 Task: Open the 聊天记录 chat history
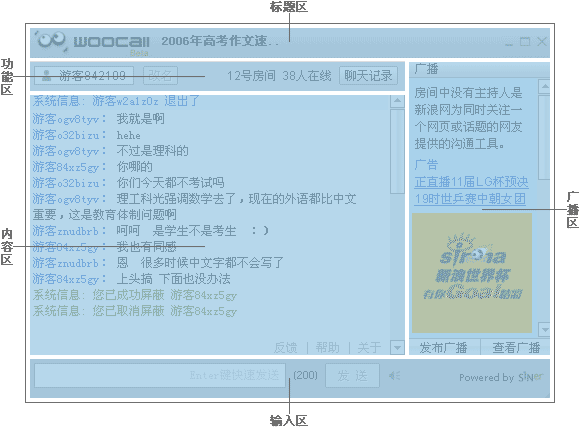(x=368, y=75)
